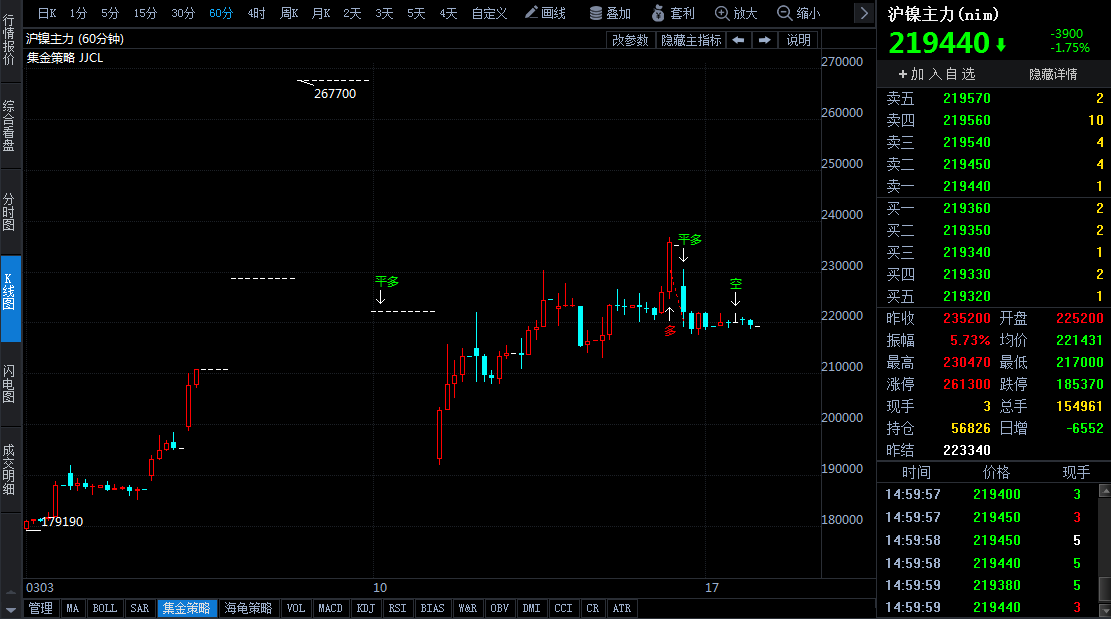Show VOL indicator

pos(296,608)
